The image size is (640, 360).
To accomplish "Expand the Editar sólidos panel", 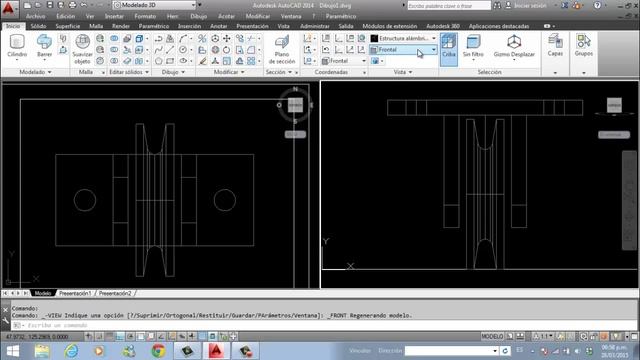I will click(x=129, y=72).
